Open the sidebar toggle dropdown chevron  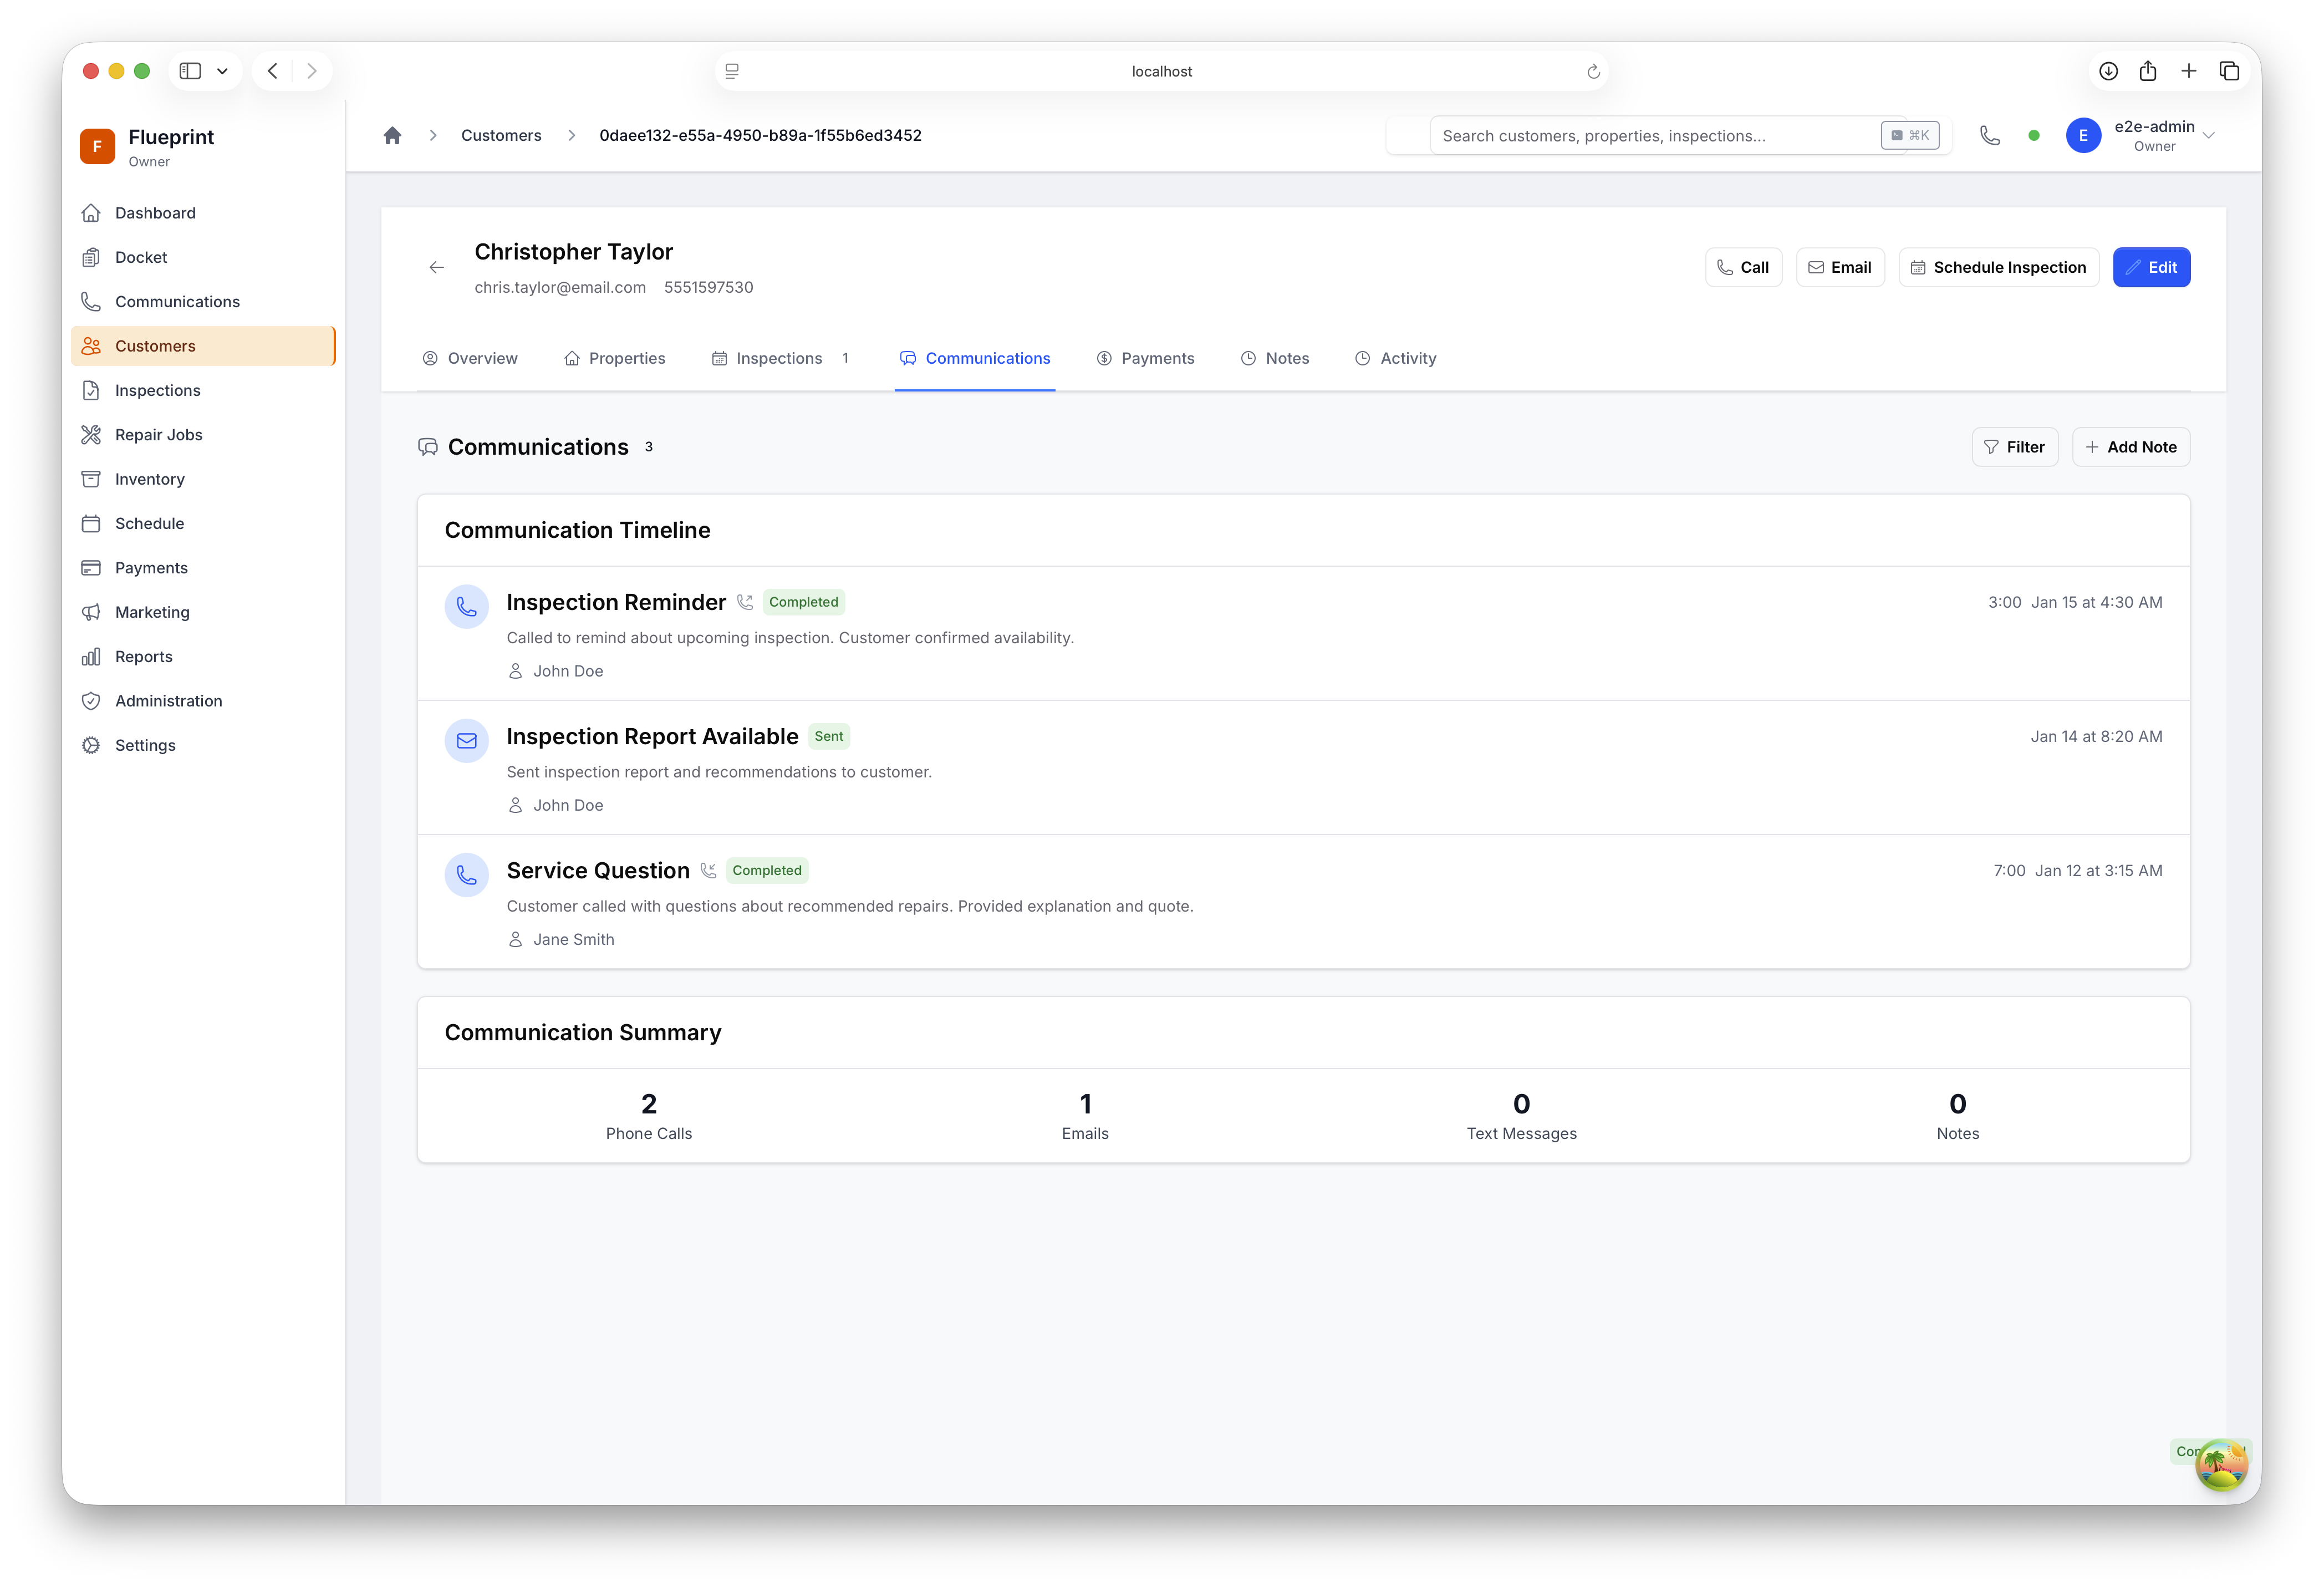point(222,71)
